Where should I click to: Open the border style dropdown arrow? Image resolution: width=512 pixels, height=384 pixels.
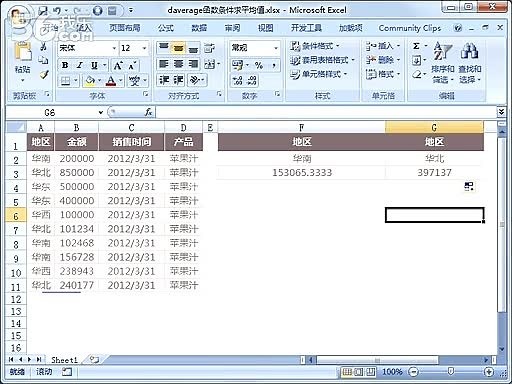pyautogui.click(x=76, y=80)
